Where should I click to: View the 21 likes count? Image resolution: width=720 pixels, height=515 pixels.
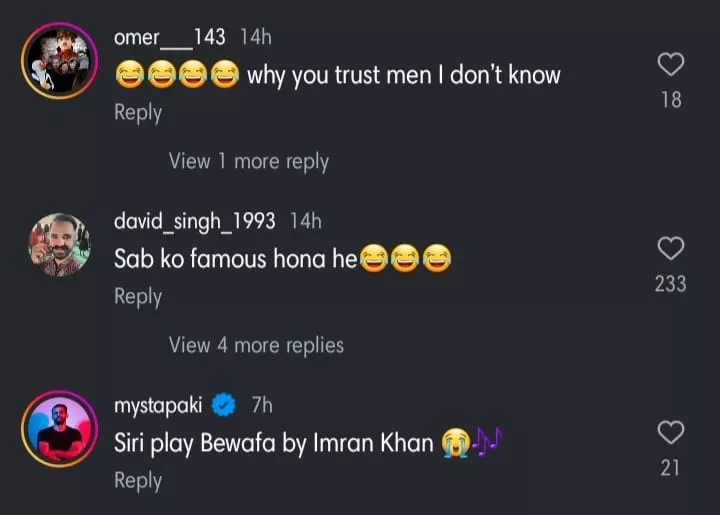671,468
